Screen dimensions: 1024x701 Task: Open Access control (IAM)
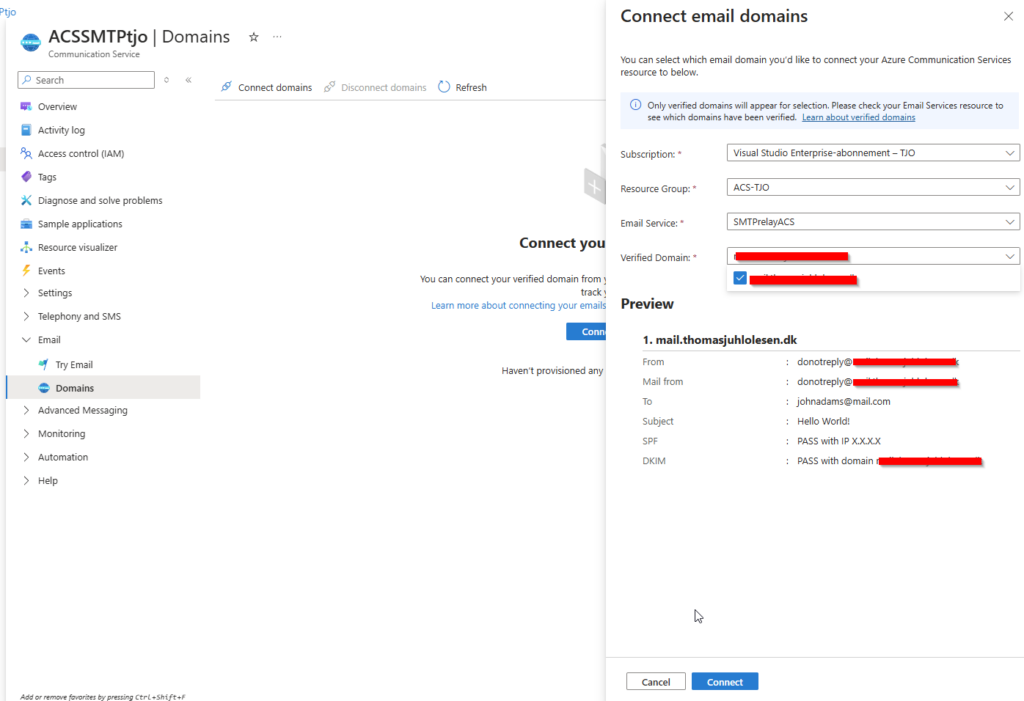coord(81,154)
